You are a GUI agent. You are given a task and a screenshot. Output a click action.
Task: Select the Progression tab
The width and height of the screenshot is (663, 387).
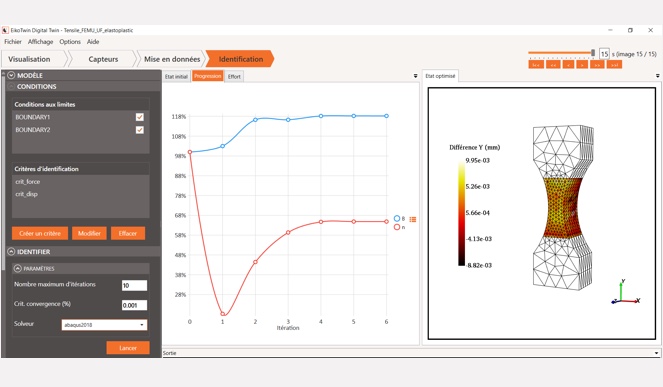(x=208, y=76)
